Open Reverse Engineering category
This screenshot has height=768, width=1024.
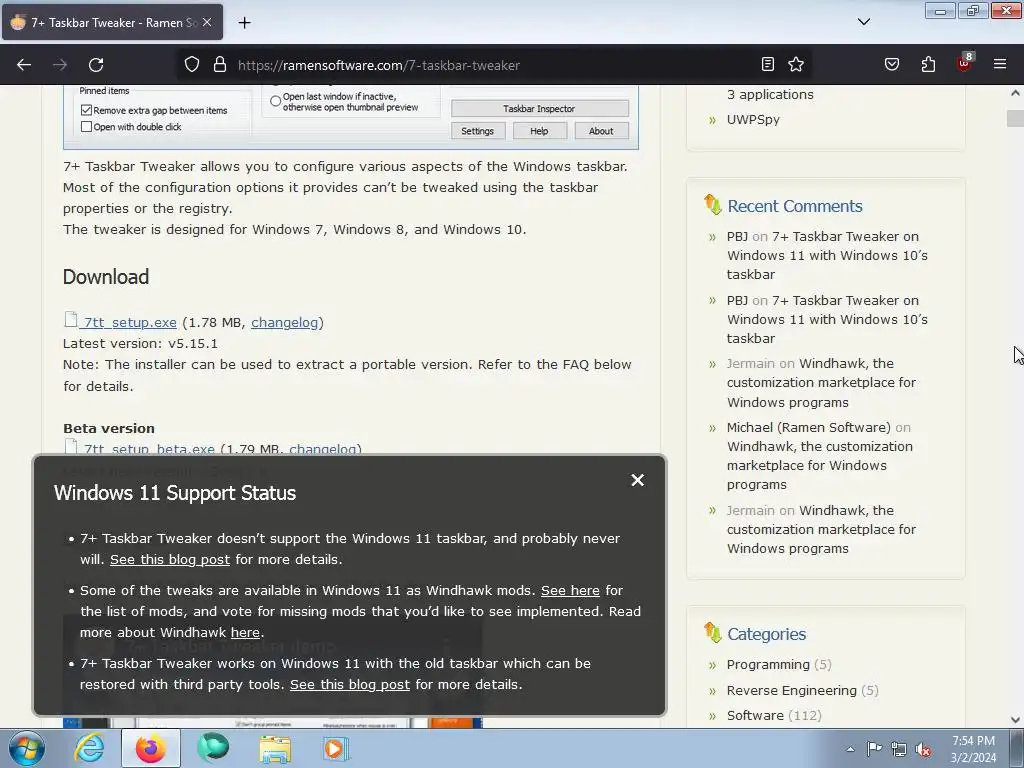pyautogui.click(x=792, y=690)
